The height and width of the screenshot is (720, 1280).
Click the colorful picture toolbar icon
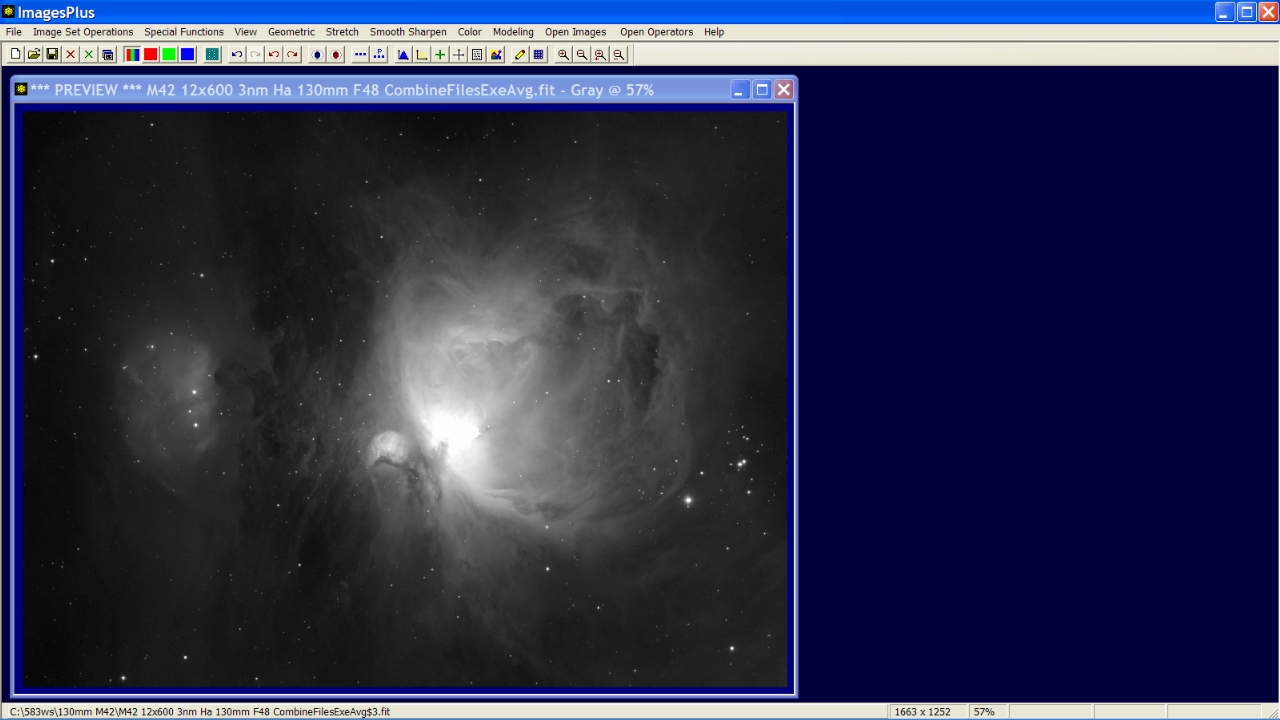click(496, 54)
